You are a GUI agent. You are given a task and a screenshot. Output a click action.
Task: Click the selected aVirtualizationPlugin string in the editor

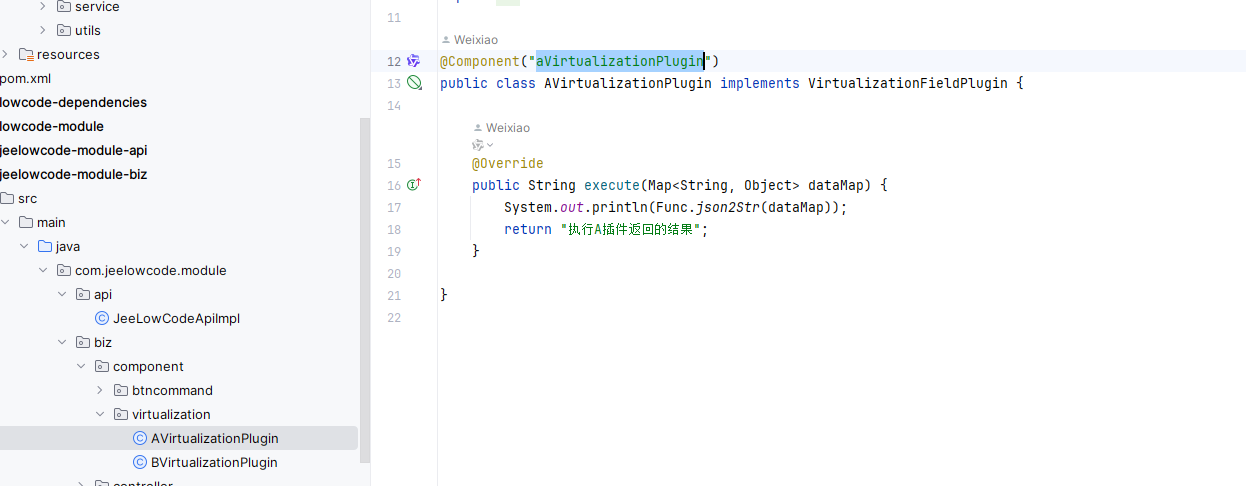click(x=620, y=61)
